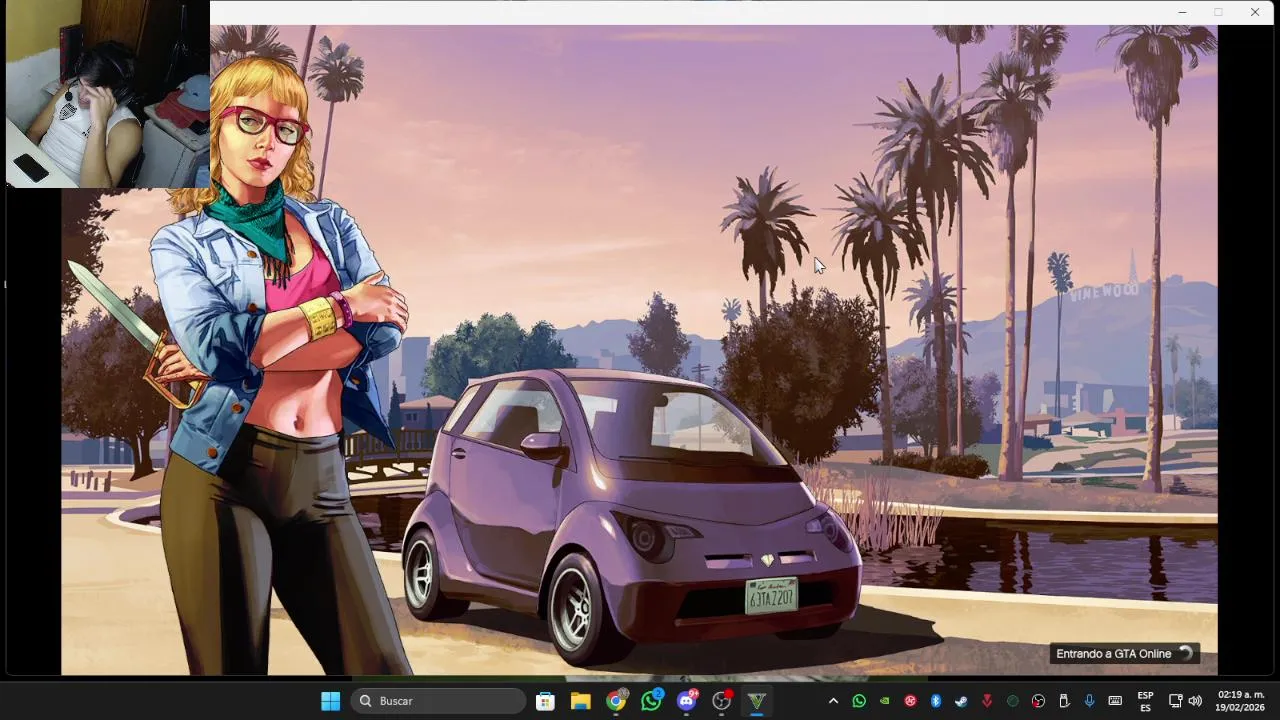Open OBS Studio from the taskbar
This screenshot has width=1280, height=720.
pyautogui.click(x=722, y=701)
